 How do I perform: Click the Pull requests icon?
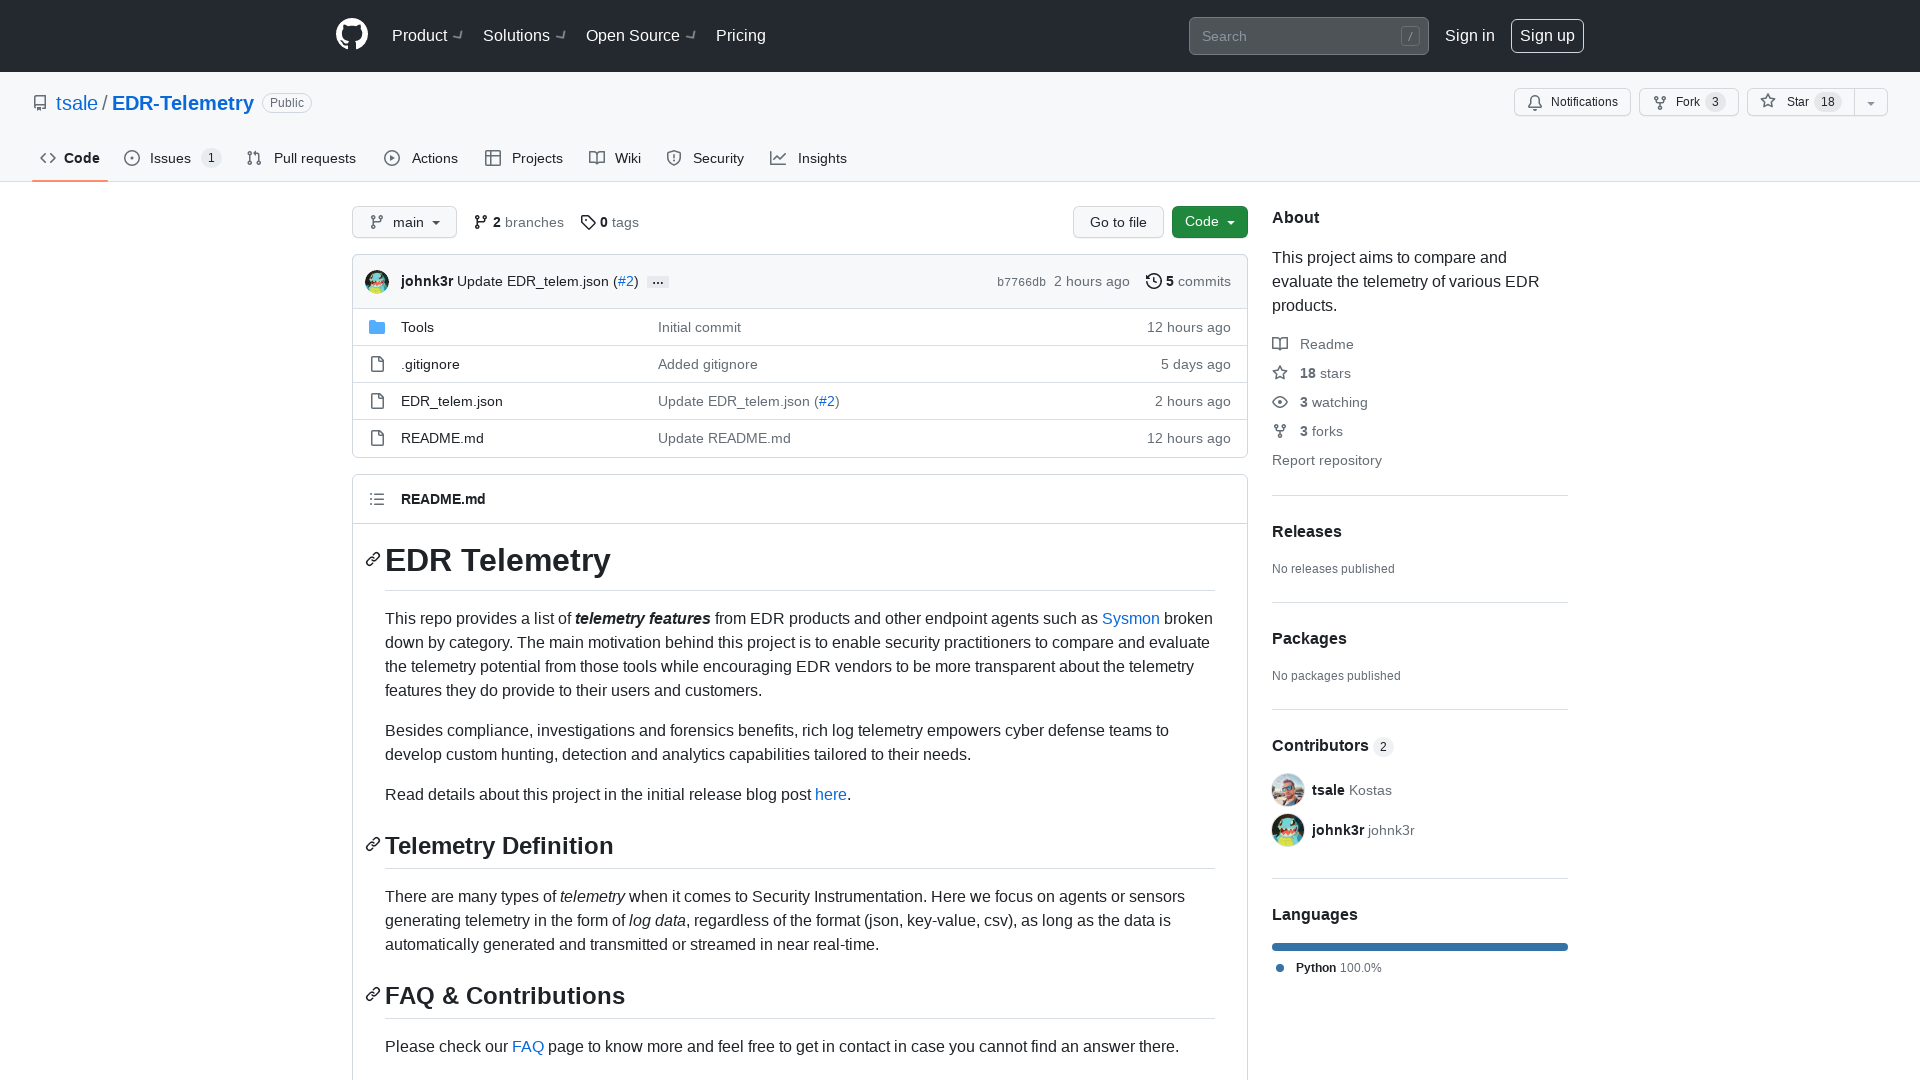click(255, 158)
